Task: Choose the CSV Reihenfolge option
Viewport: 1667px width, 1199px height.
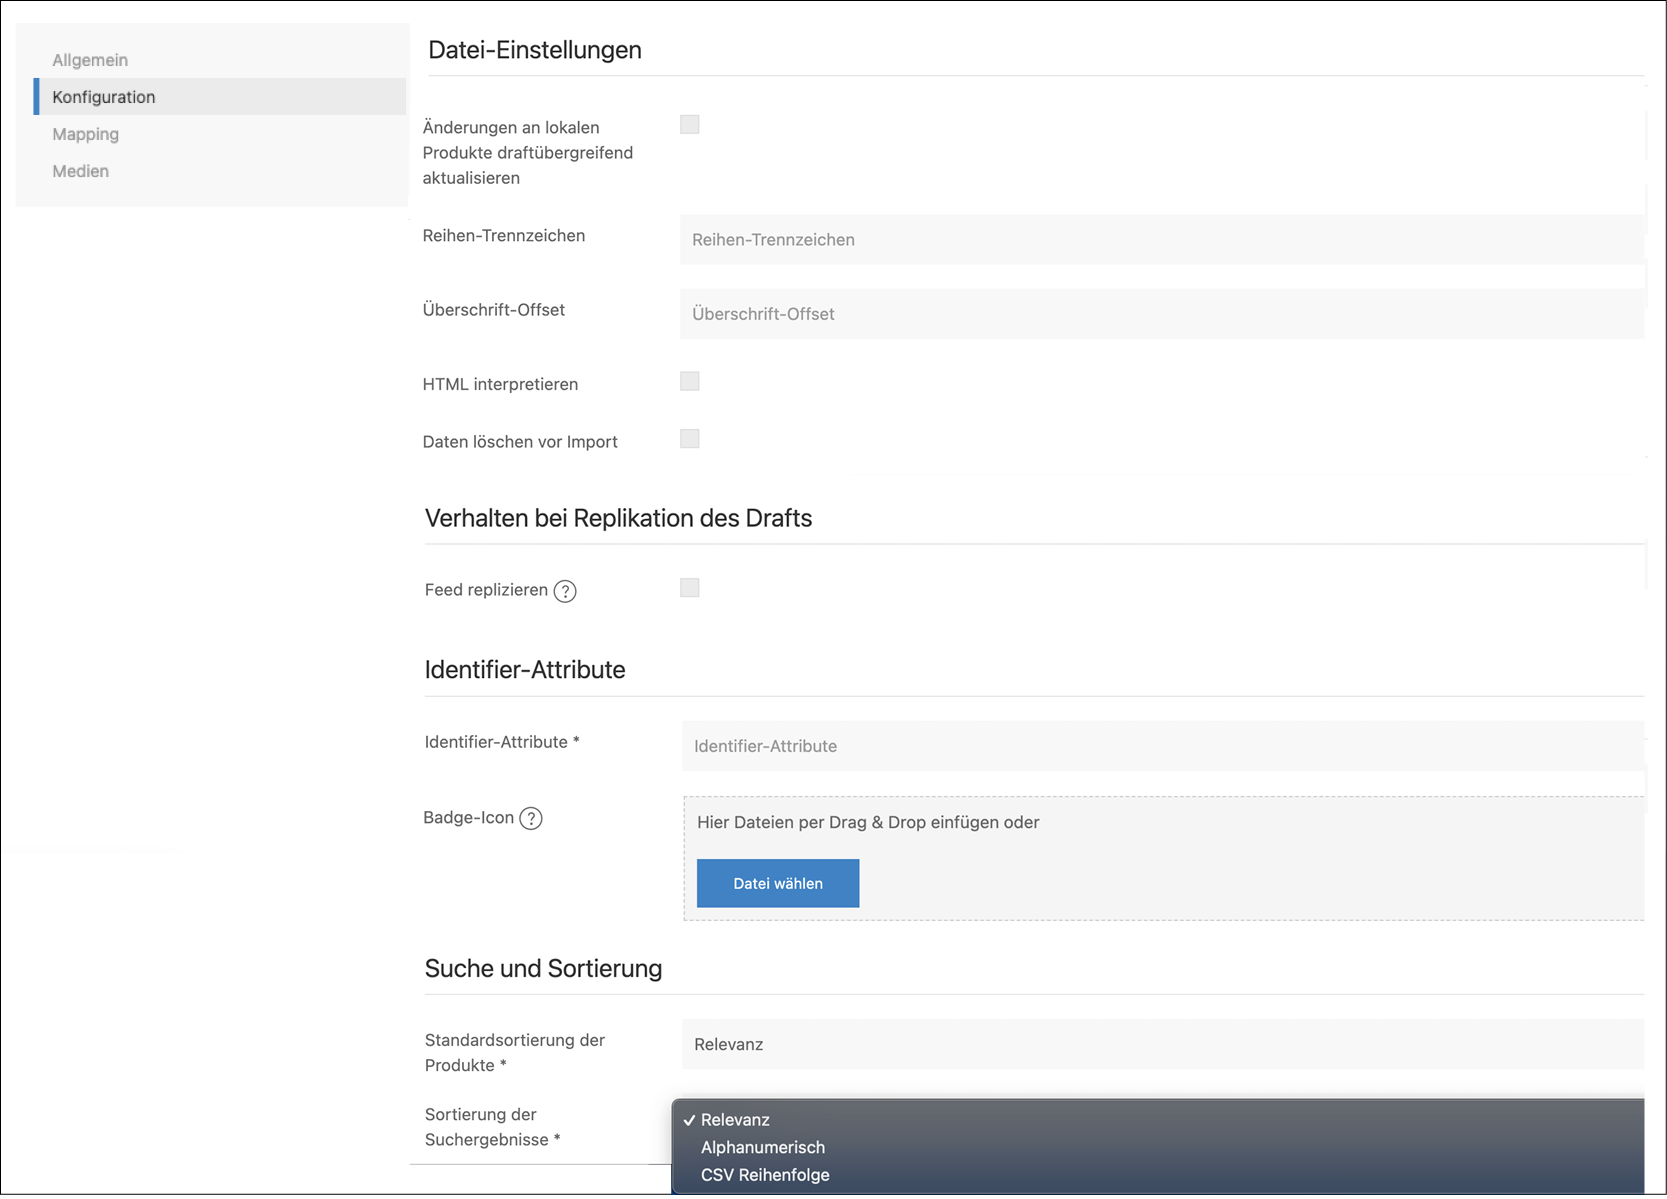Action: click(765, 1175)
